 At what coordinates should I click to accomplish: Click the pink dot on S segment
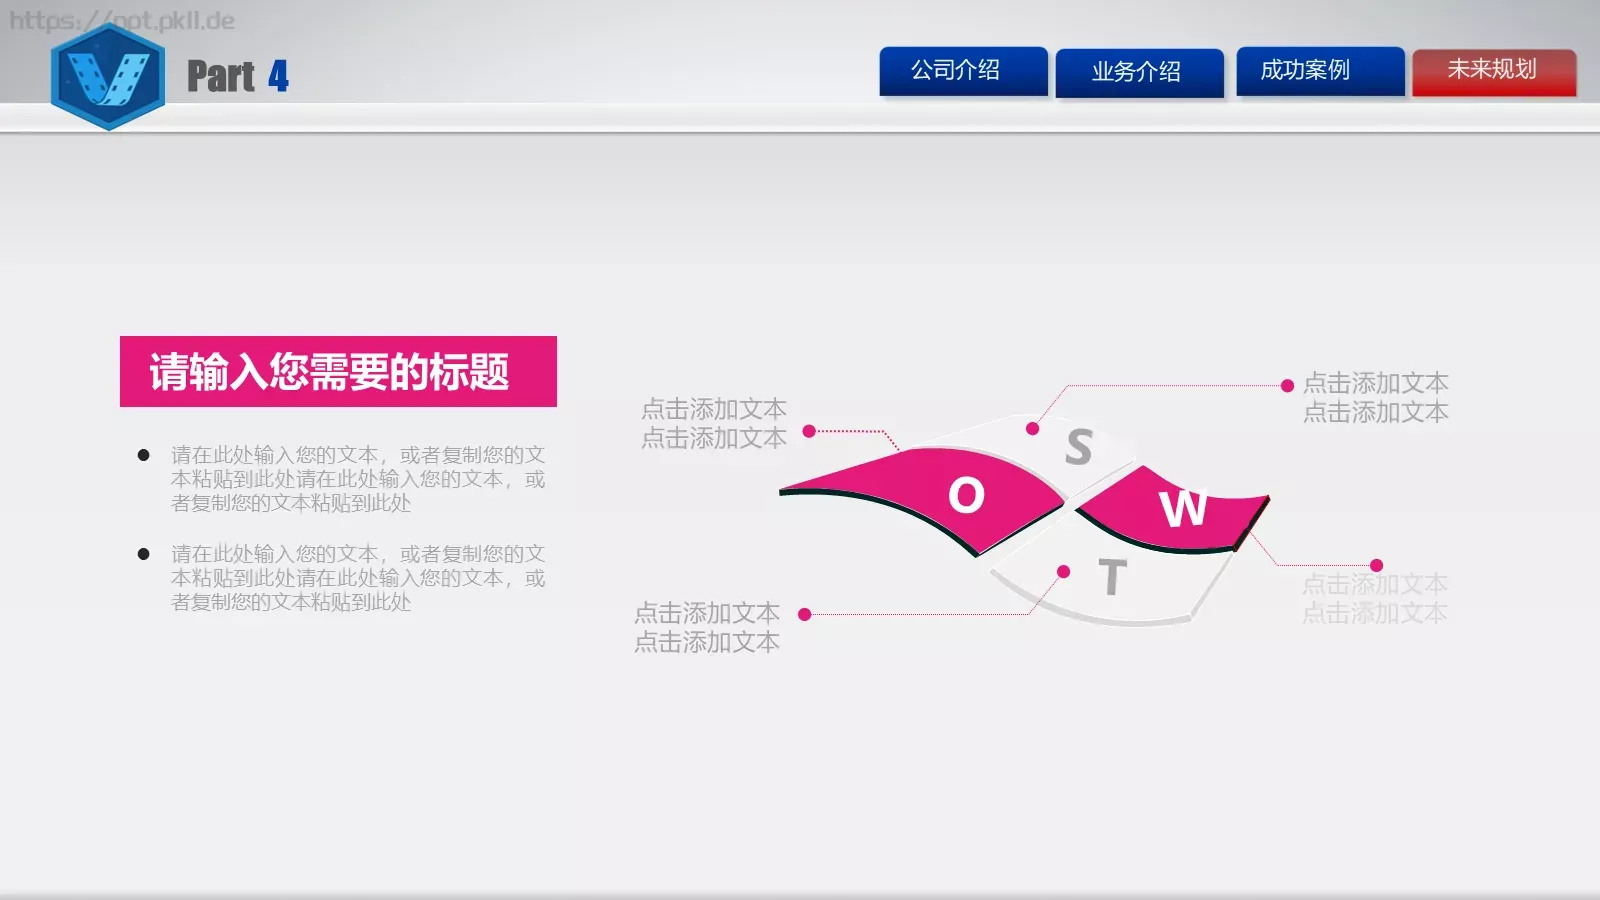[x=1033, y=429]
